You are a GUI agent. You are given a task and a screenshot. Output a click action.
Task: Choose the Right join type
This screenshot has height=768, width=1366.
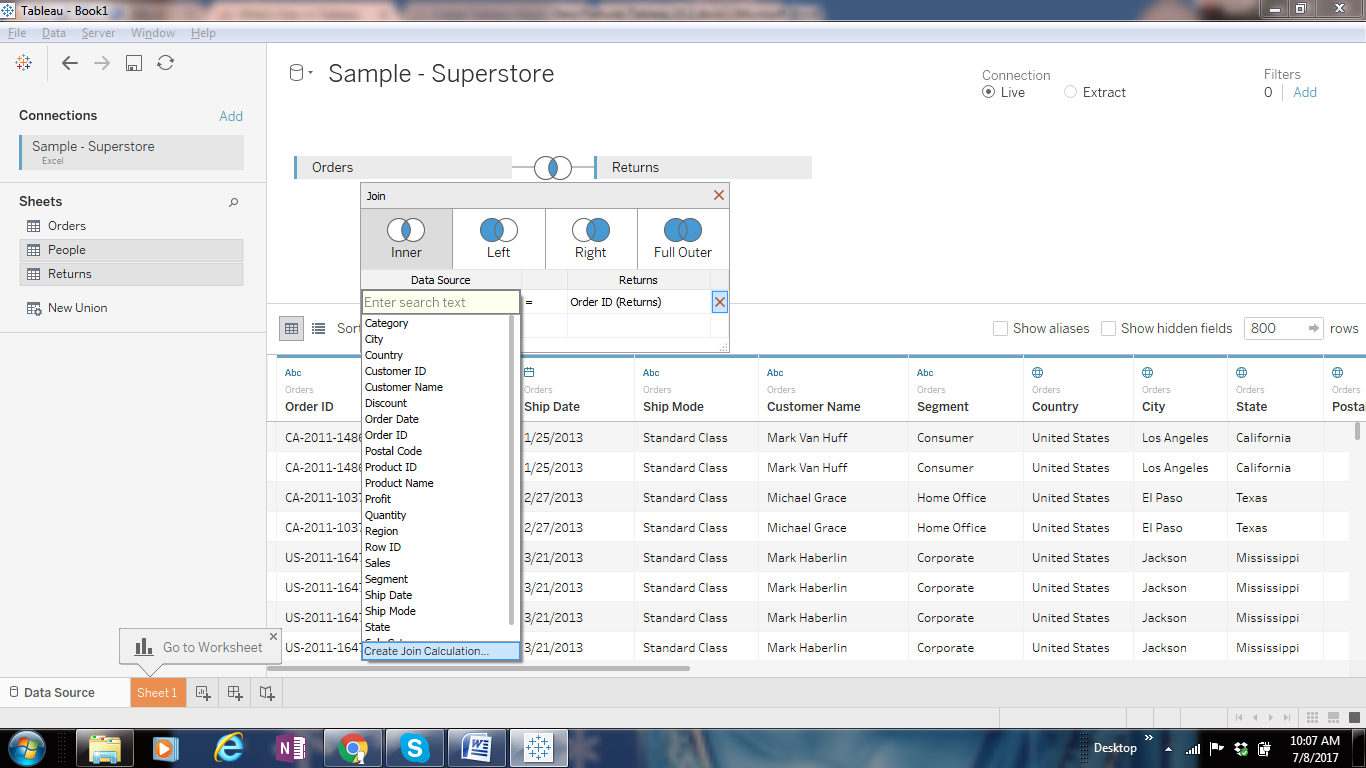pos(591,239)
